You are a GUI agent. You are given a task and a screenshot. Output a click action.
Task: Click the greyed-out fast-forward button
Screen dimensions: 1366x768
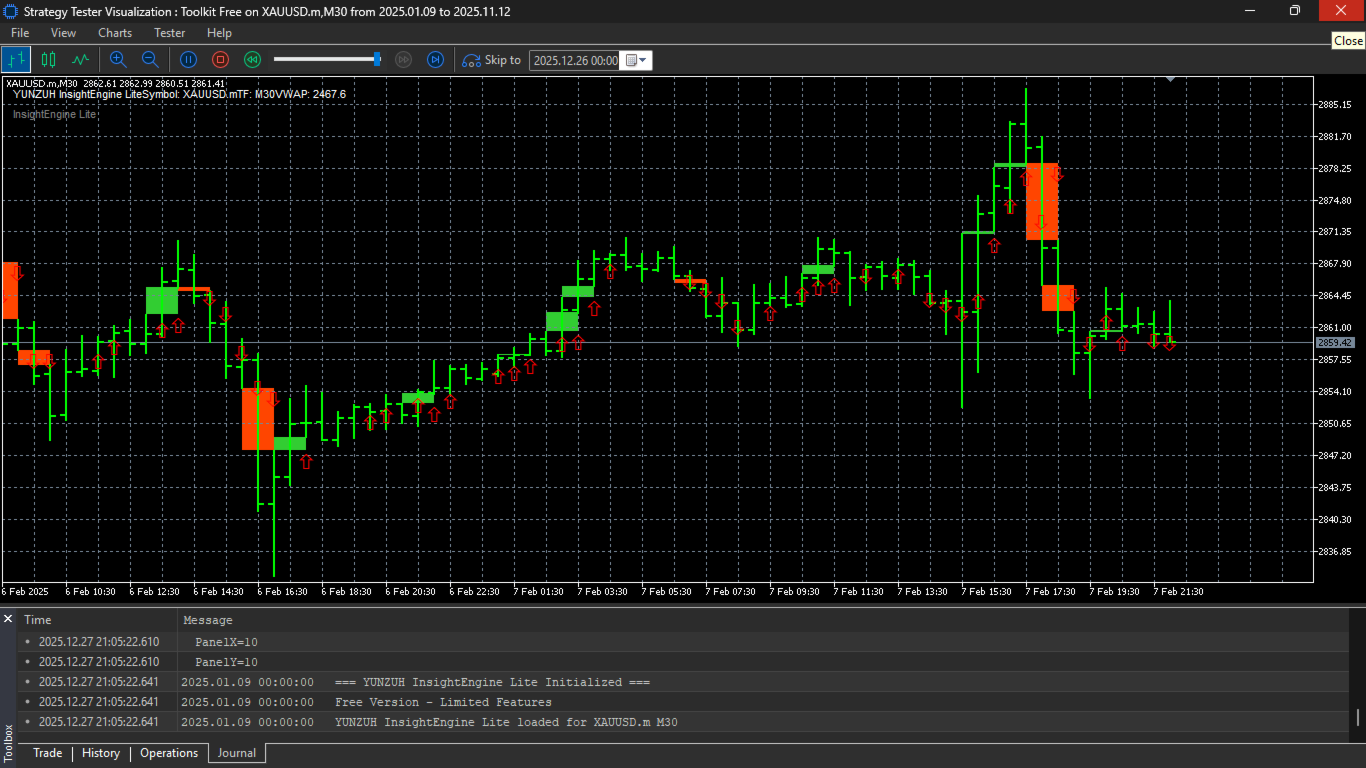point(404,60)
